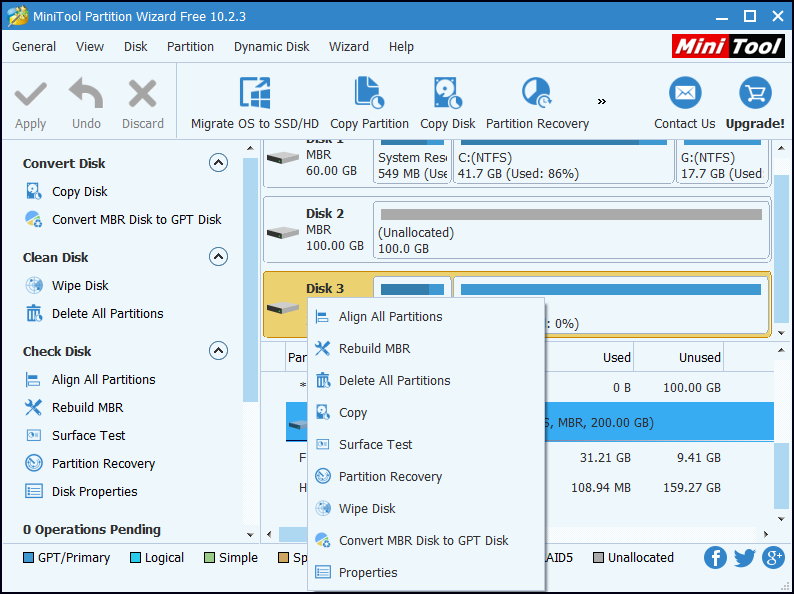Select Delete All Partitions in context menu
The image size is (794, 594).
426,380
